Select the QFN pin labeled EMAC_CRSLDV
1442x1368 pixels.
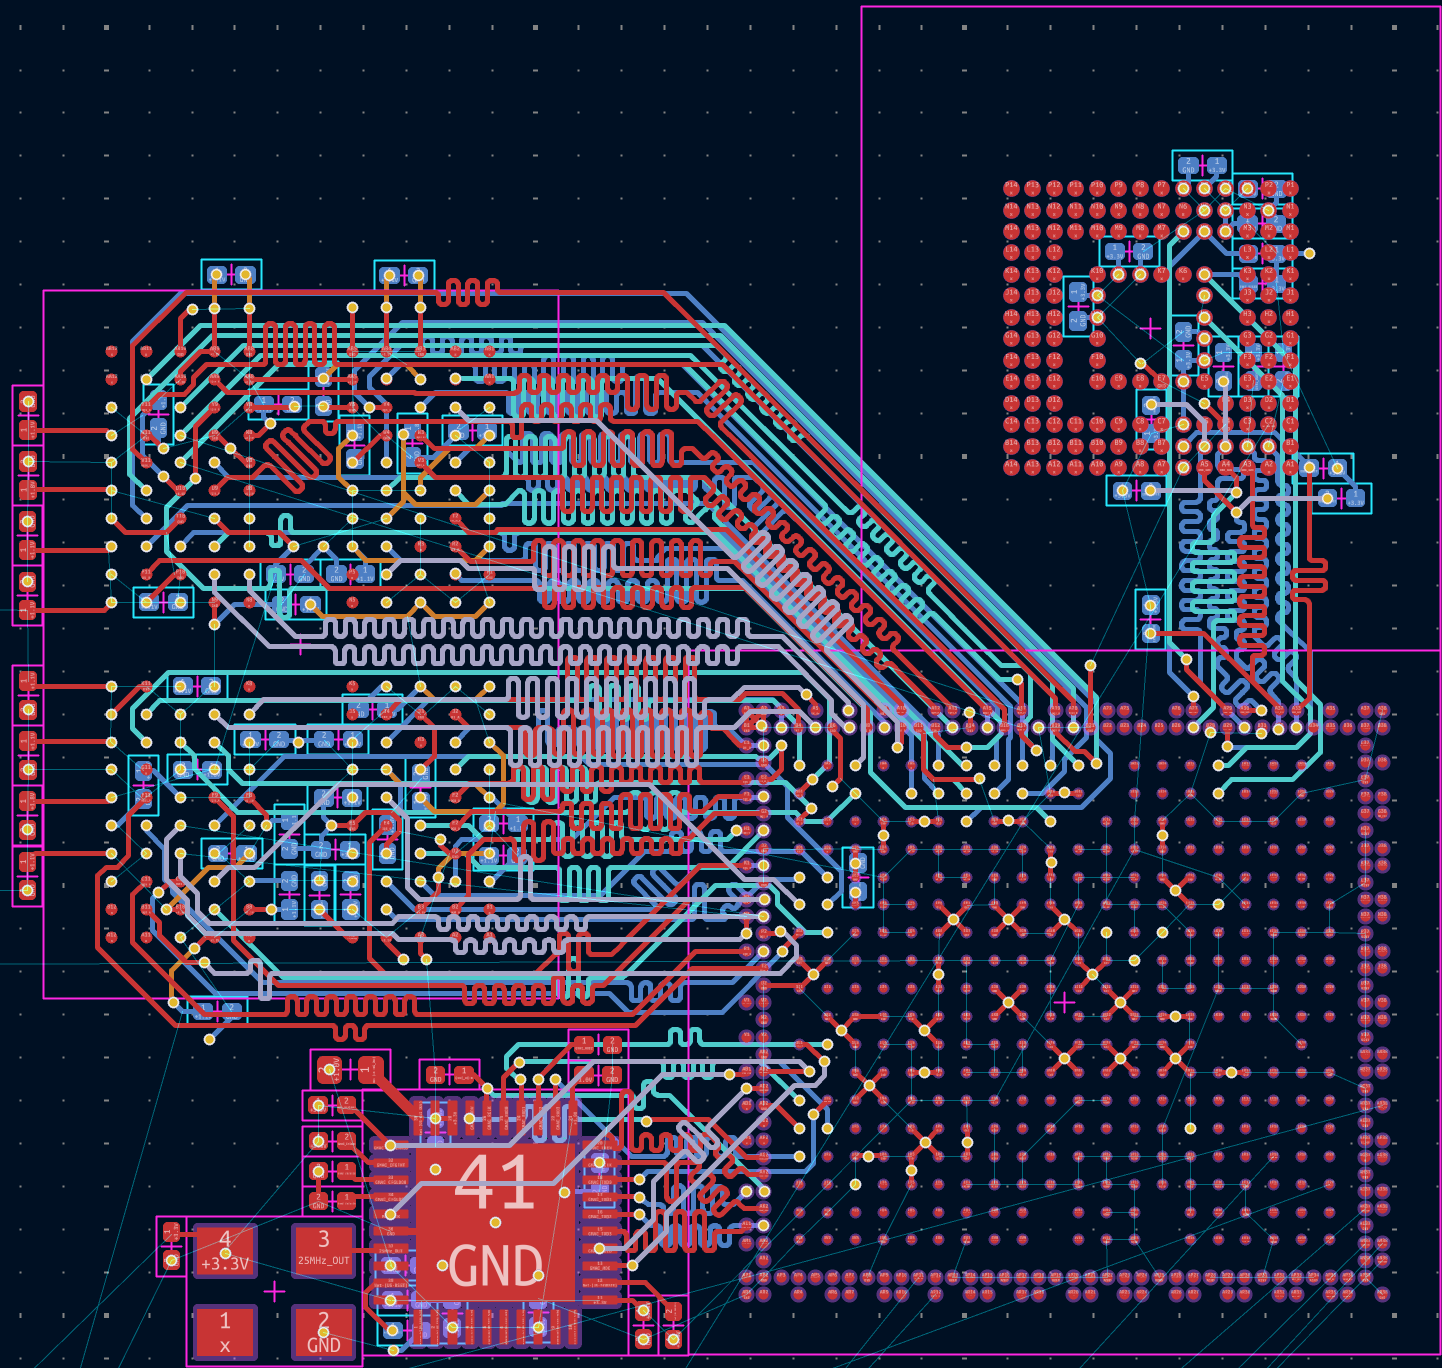click(389, 1181)
